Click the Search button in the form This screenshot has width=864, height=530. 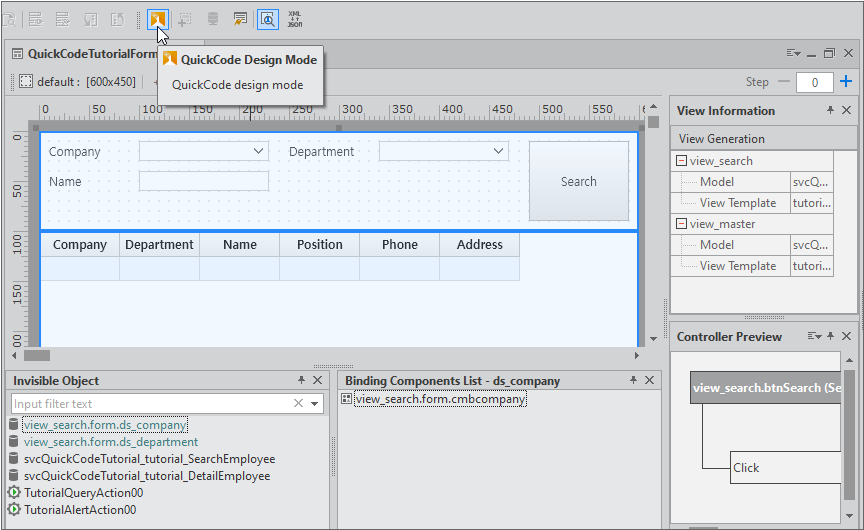point(578,181)
